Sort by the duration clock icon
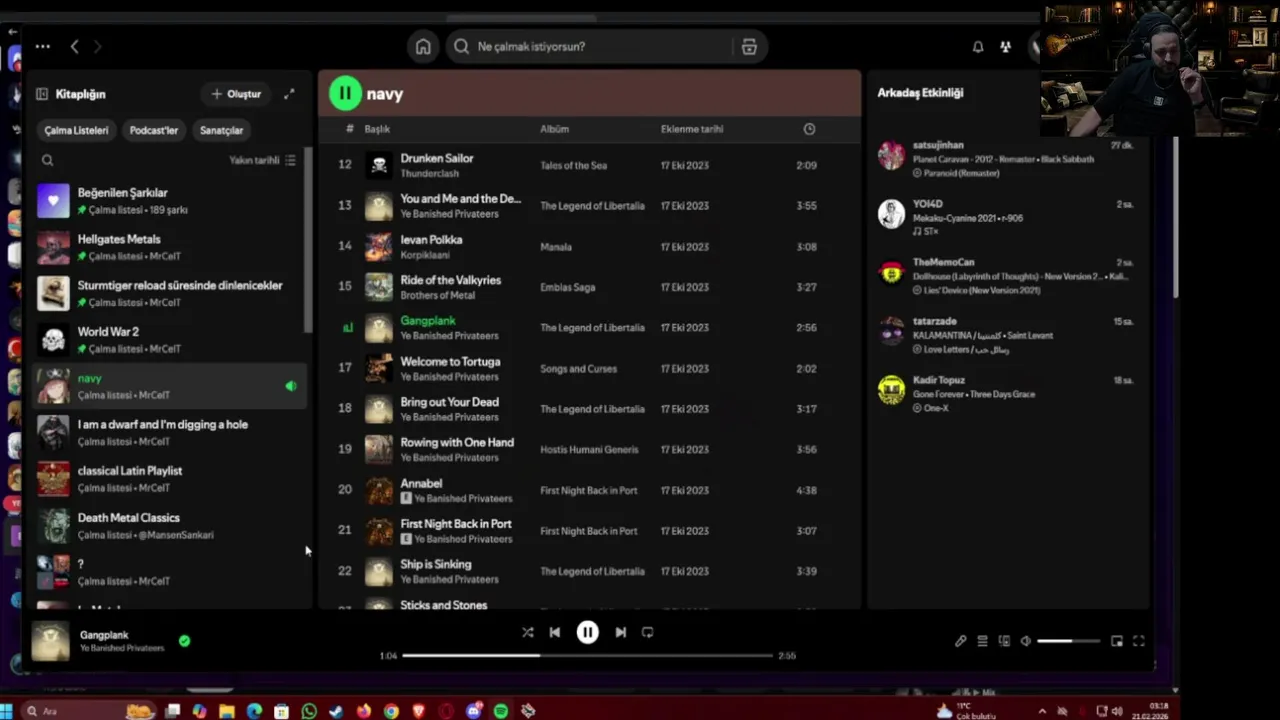Screen dimensions: 1280x720 (x=809, y=129)
